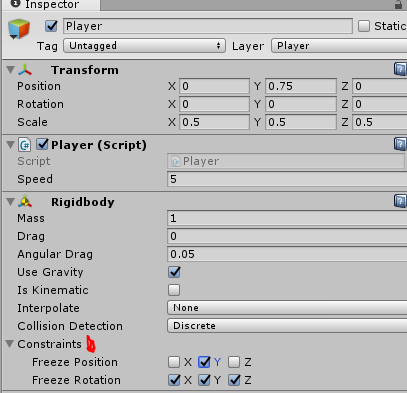Uncheck Freeze Rotation Z
The height and width of the screenshot is (393, 407).
click(x=234, y=380)
